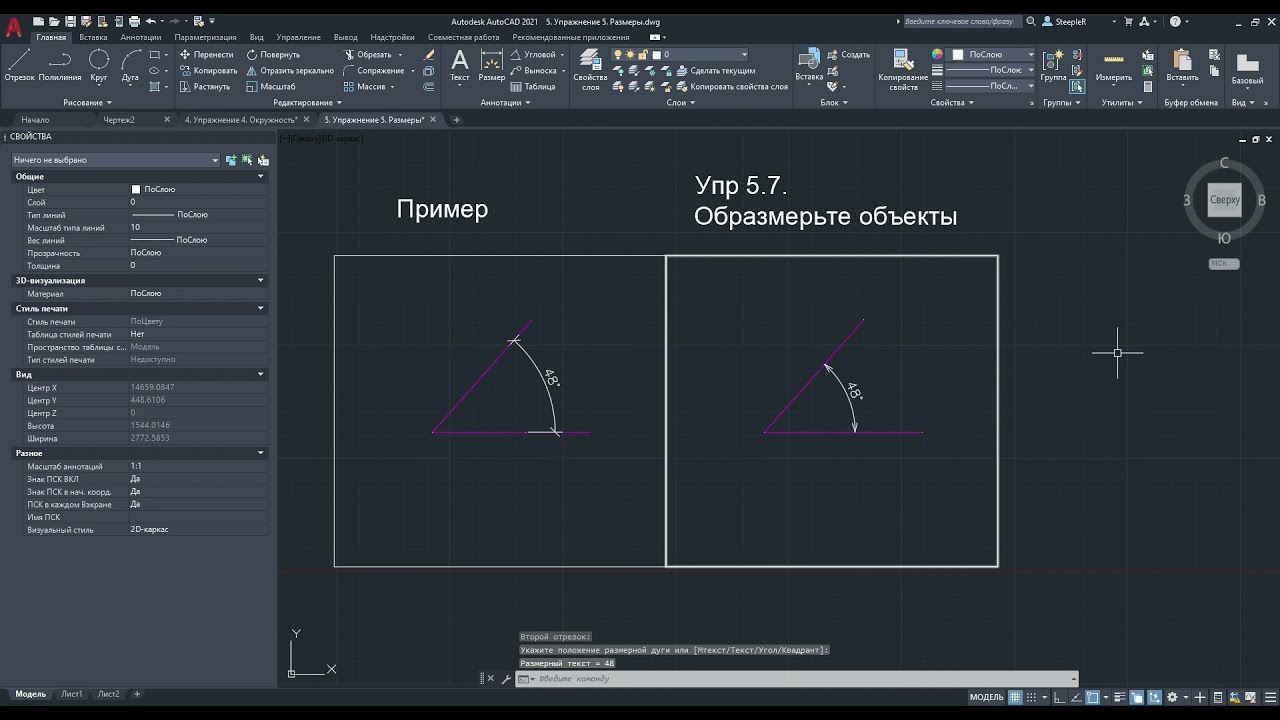Click Отразить зеркально (Mirror) command
Image resolution: width=1280 pixels, height=720 pixels.
click(290, 71)
